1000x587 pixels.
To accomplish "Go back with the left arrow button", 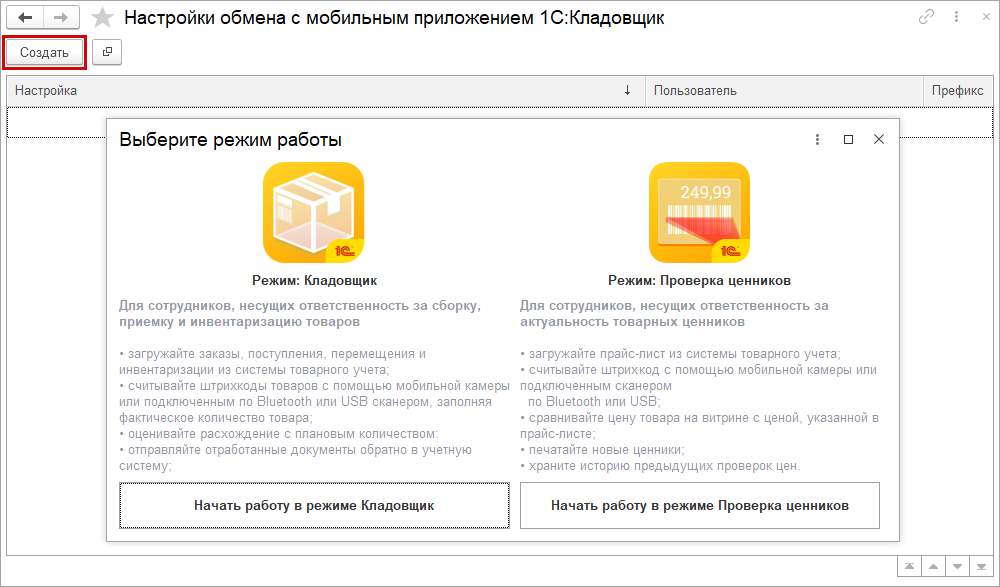I will coord(26,18).
